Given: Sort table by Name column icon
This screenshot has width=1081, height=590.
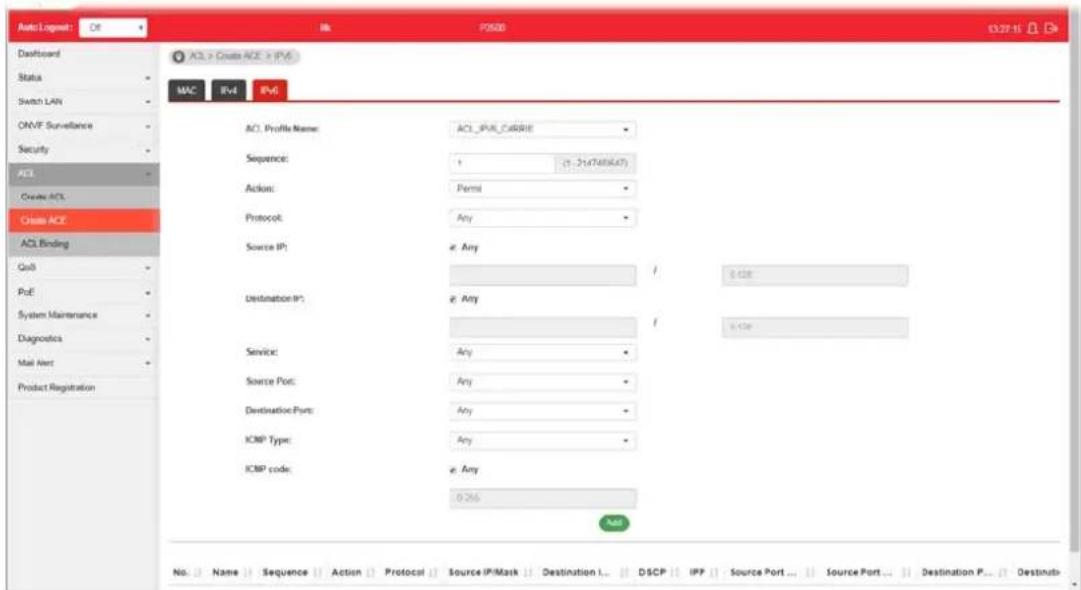Looking at the screenshot, I should (x=249, y=572).
